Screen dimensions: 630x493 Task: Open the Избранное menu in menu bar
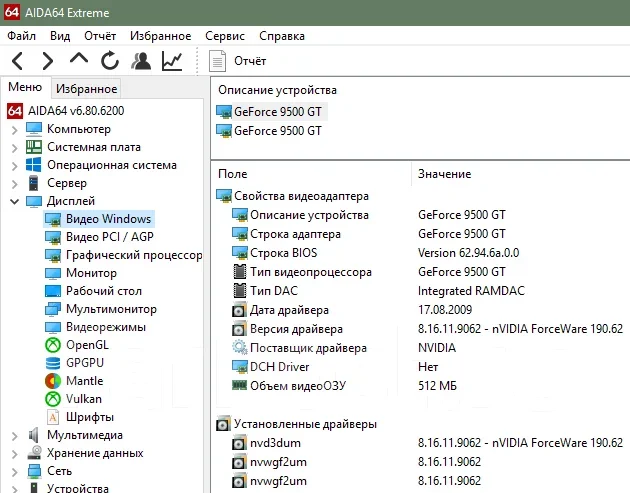[160, 36]
